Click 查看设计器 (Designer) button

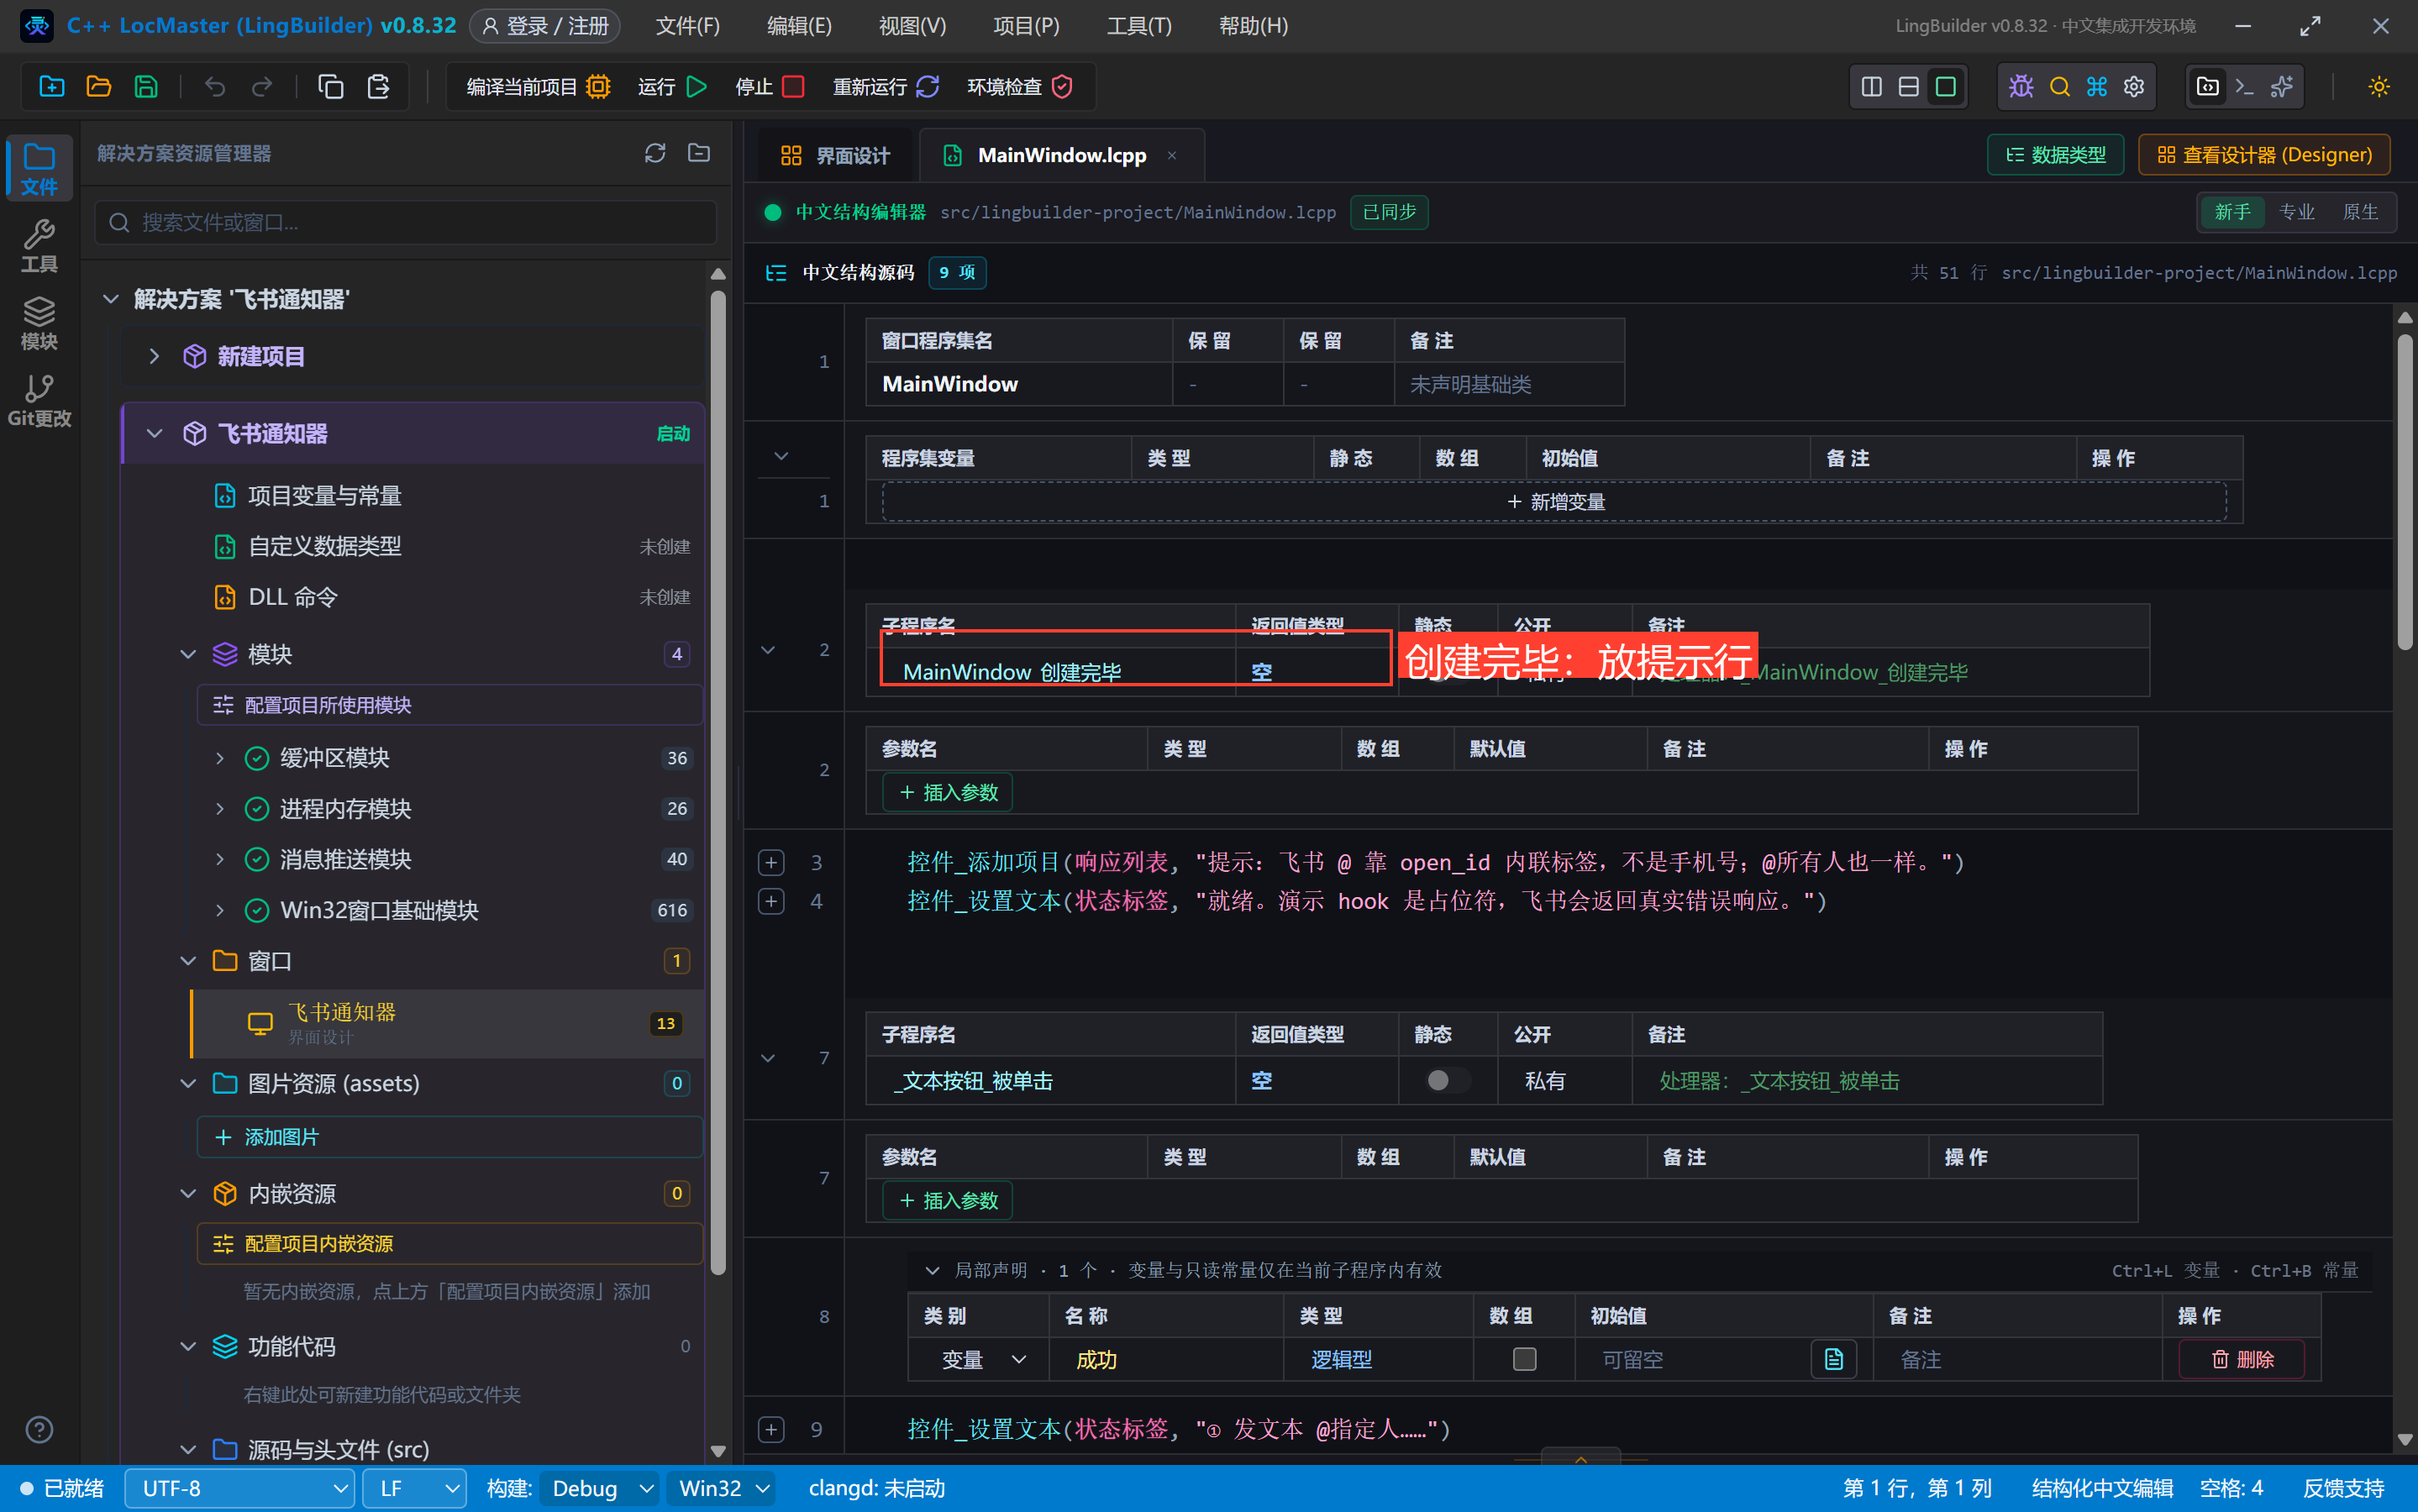tap(2264, 155)
